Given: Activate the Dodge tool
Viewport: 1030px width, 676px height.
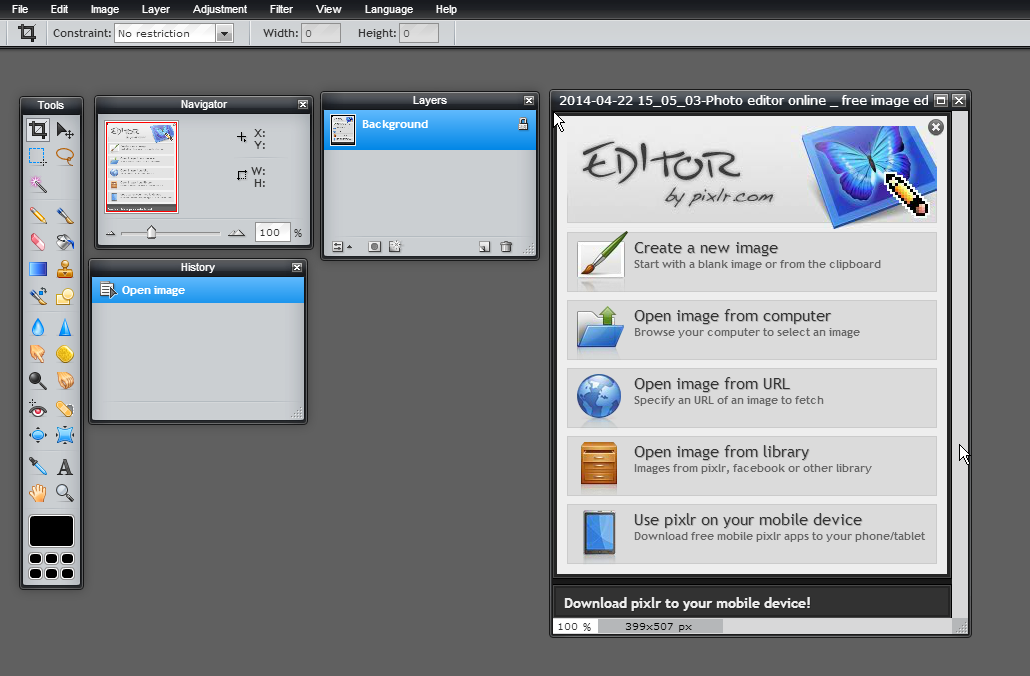Looking at the screenshot, I should pyautogui.click(x=37, y=380).
